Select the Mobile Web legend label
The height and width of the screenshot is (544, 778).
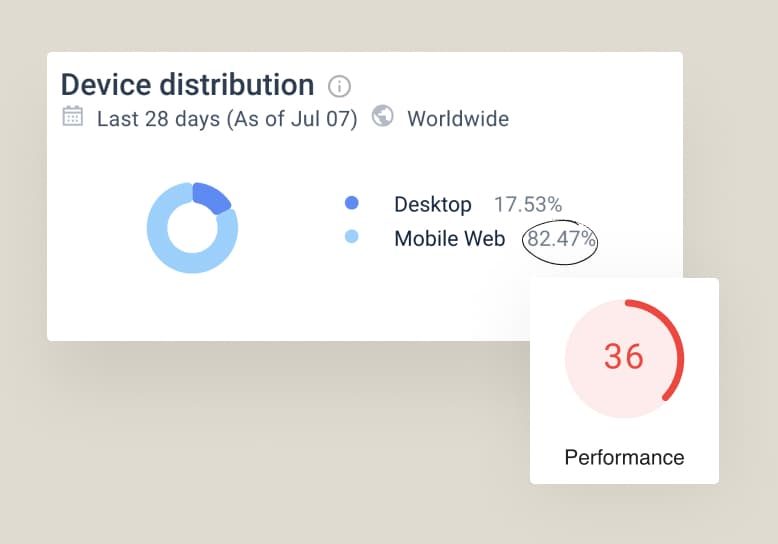[449, 239]
